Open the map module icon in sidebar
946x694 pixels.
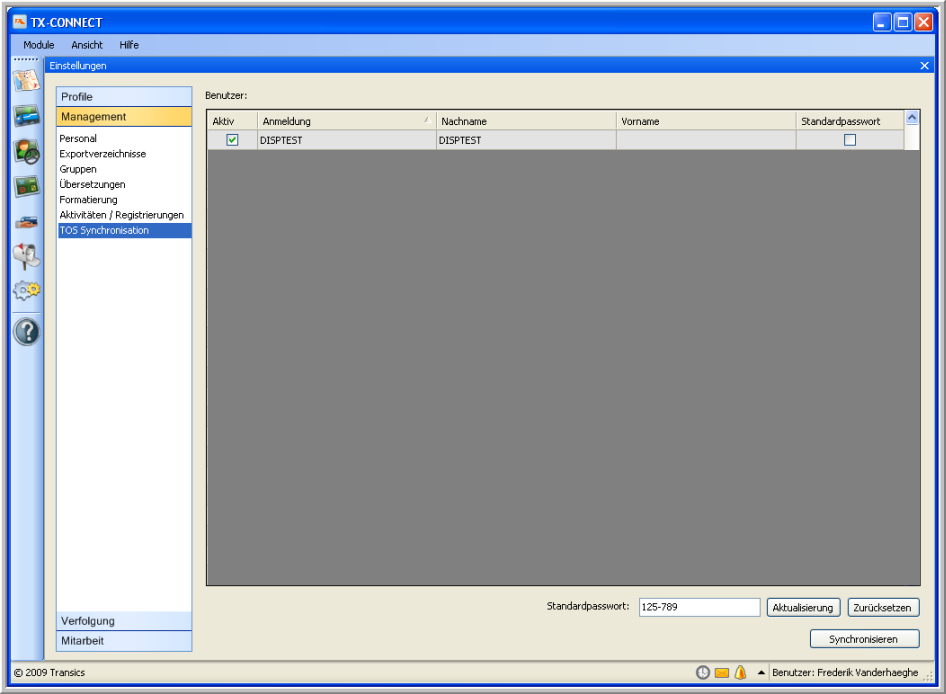pos(27,80)
